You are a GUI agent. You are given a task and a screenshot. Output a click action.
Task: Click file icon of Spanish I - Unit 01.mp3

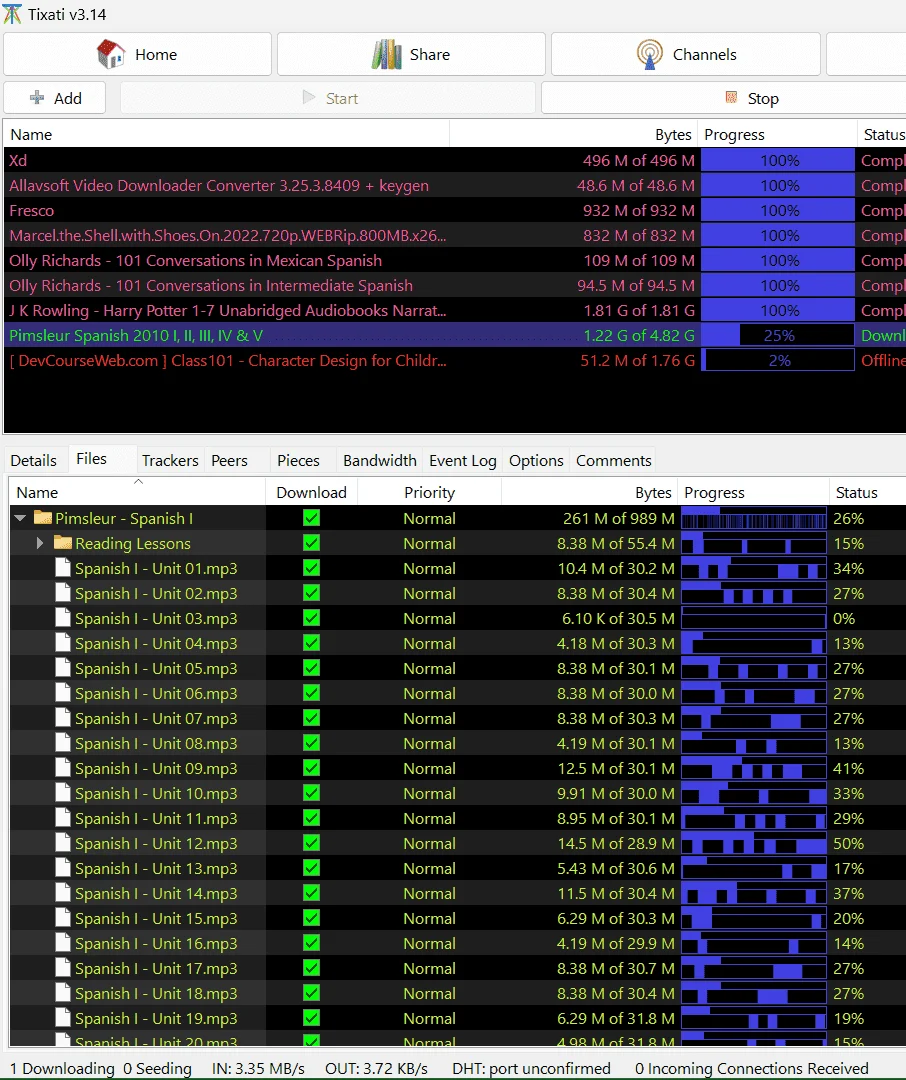pyautogui.click(x=63, y=568)
